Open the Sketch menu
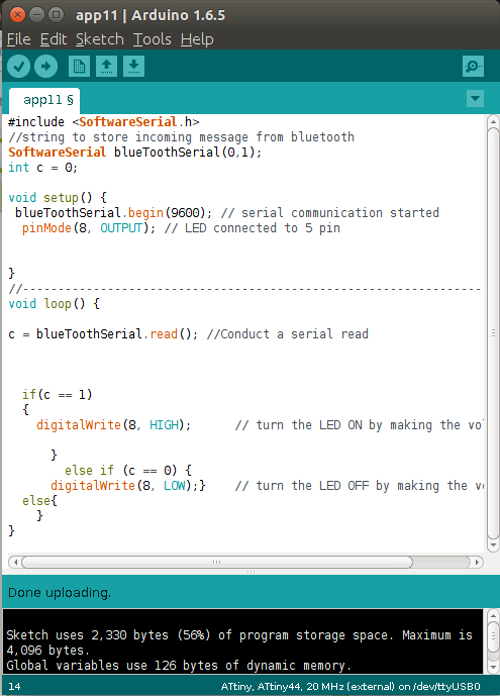Screen dimensions: 500x696 100,40
